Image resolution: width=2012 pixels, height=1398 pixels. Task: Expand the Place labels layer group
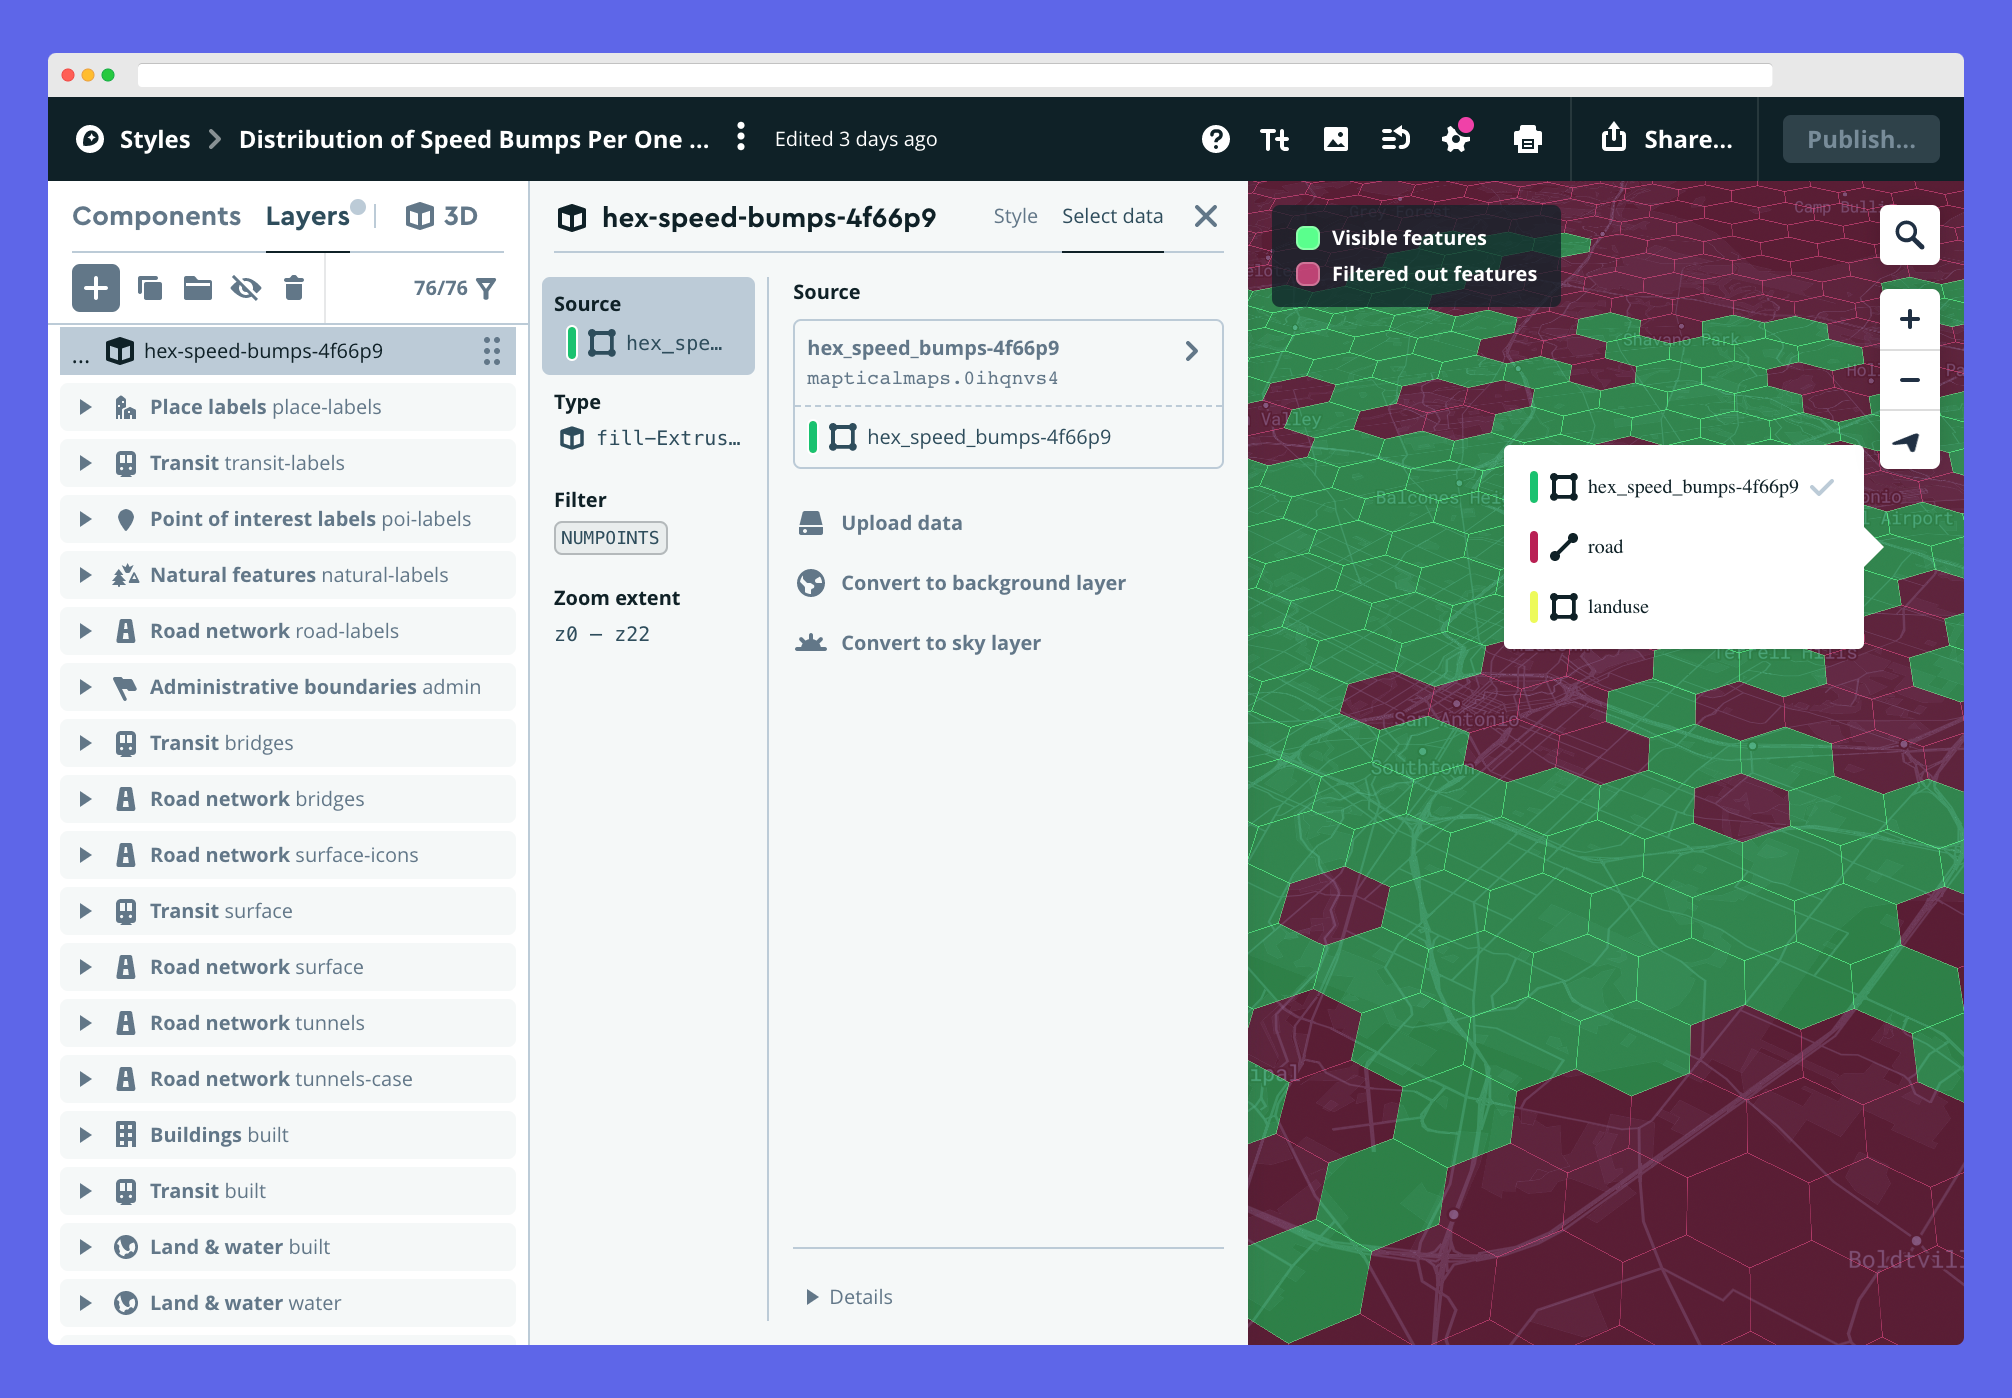tap(86, 407)
